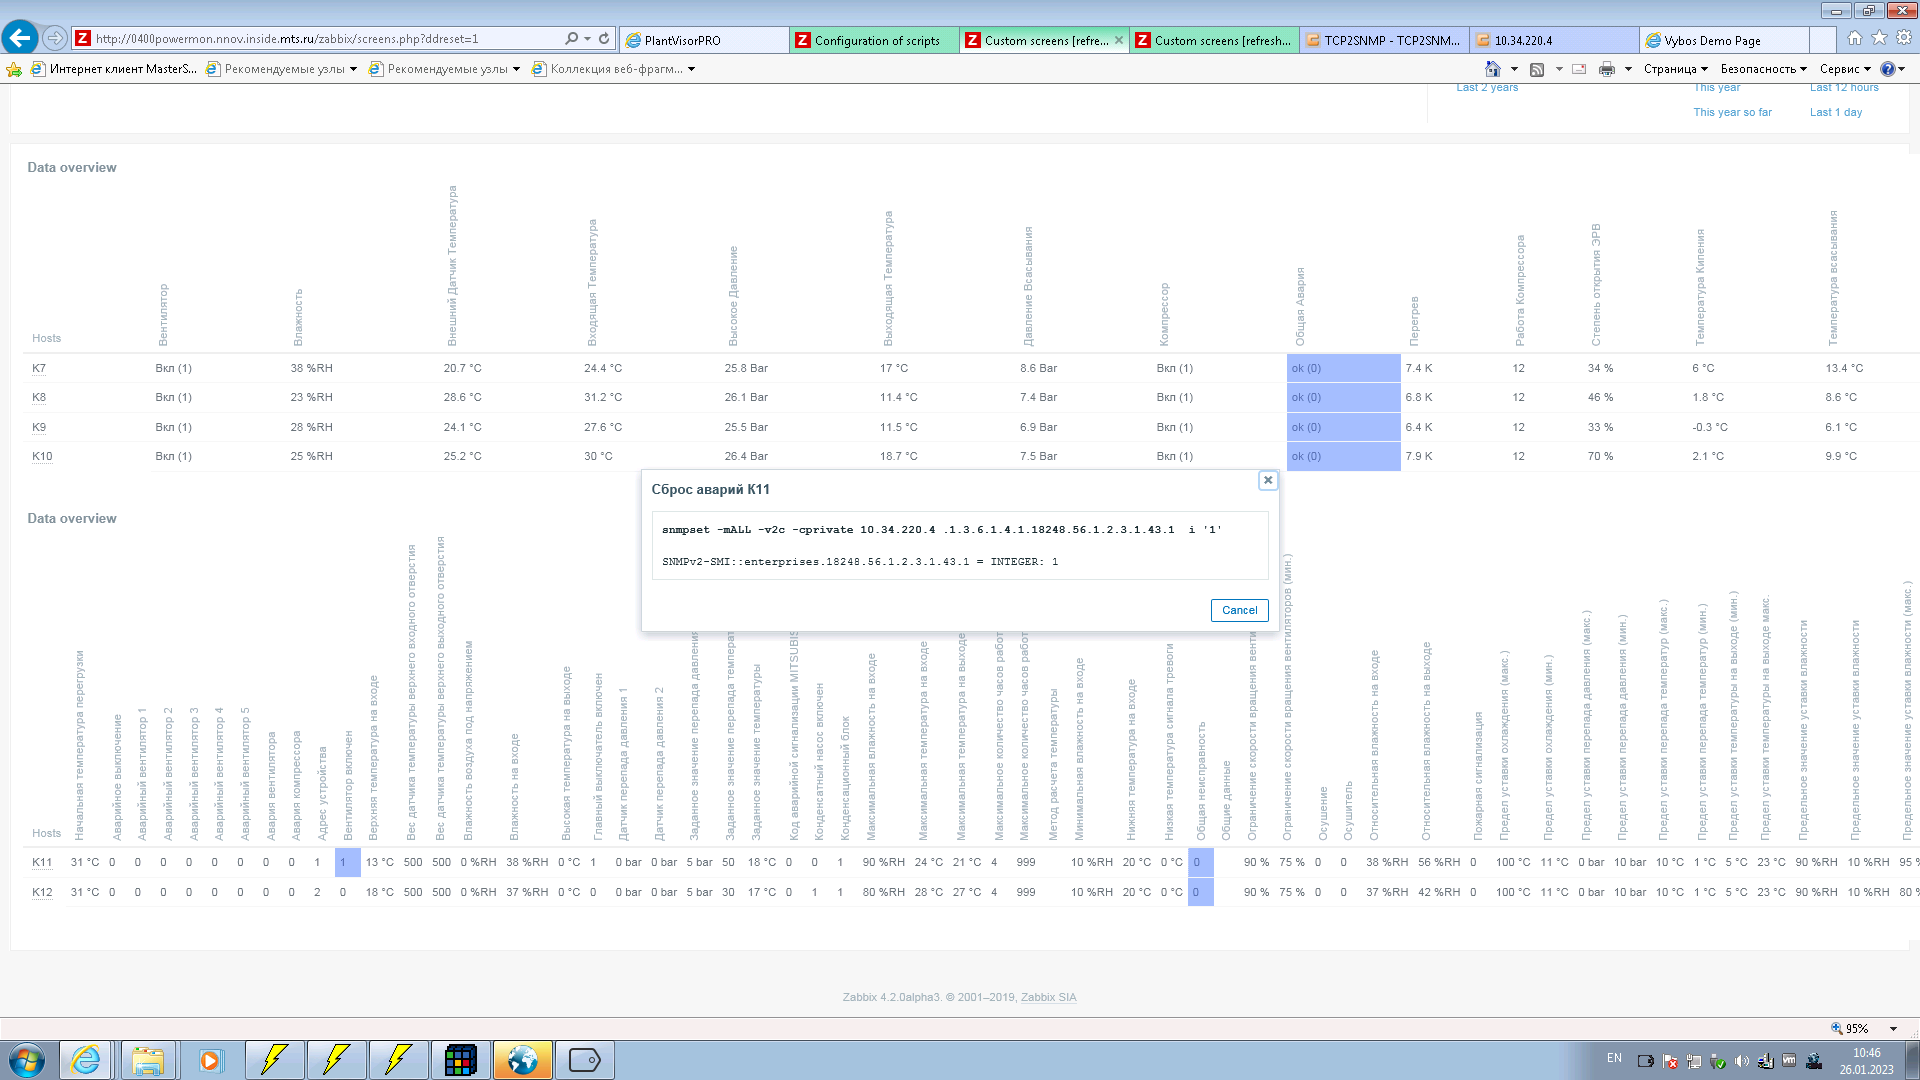Close the Сброс аварий К11 dialog

pyautogui.click(x=1268, y=480)
